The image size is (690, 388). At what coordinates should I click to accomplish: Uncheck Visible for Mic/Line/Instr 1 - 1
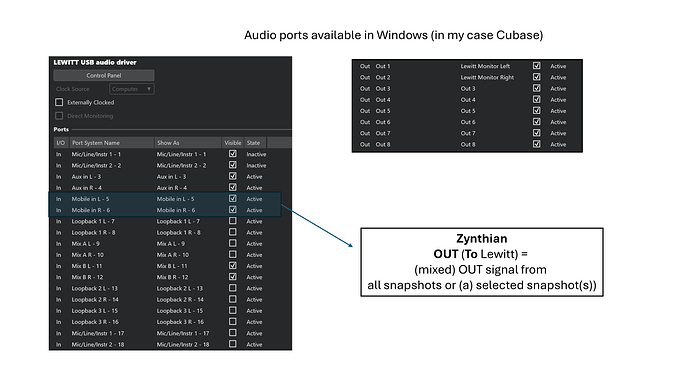click(232, 154)
